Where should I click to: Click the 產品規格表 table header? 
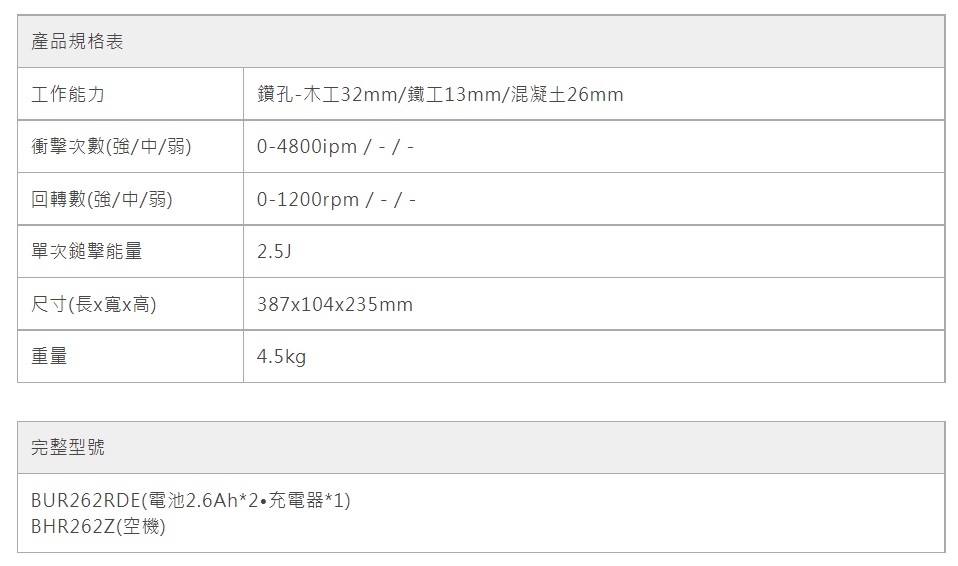point(77,42)
